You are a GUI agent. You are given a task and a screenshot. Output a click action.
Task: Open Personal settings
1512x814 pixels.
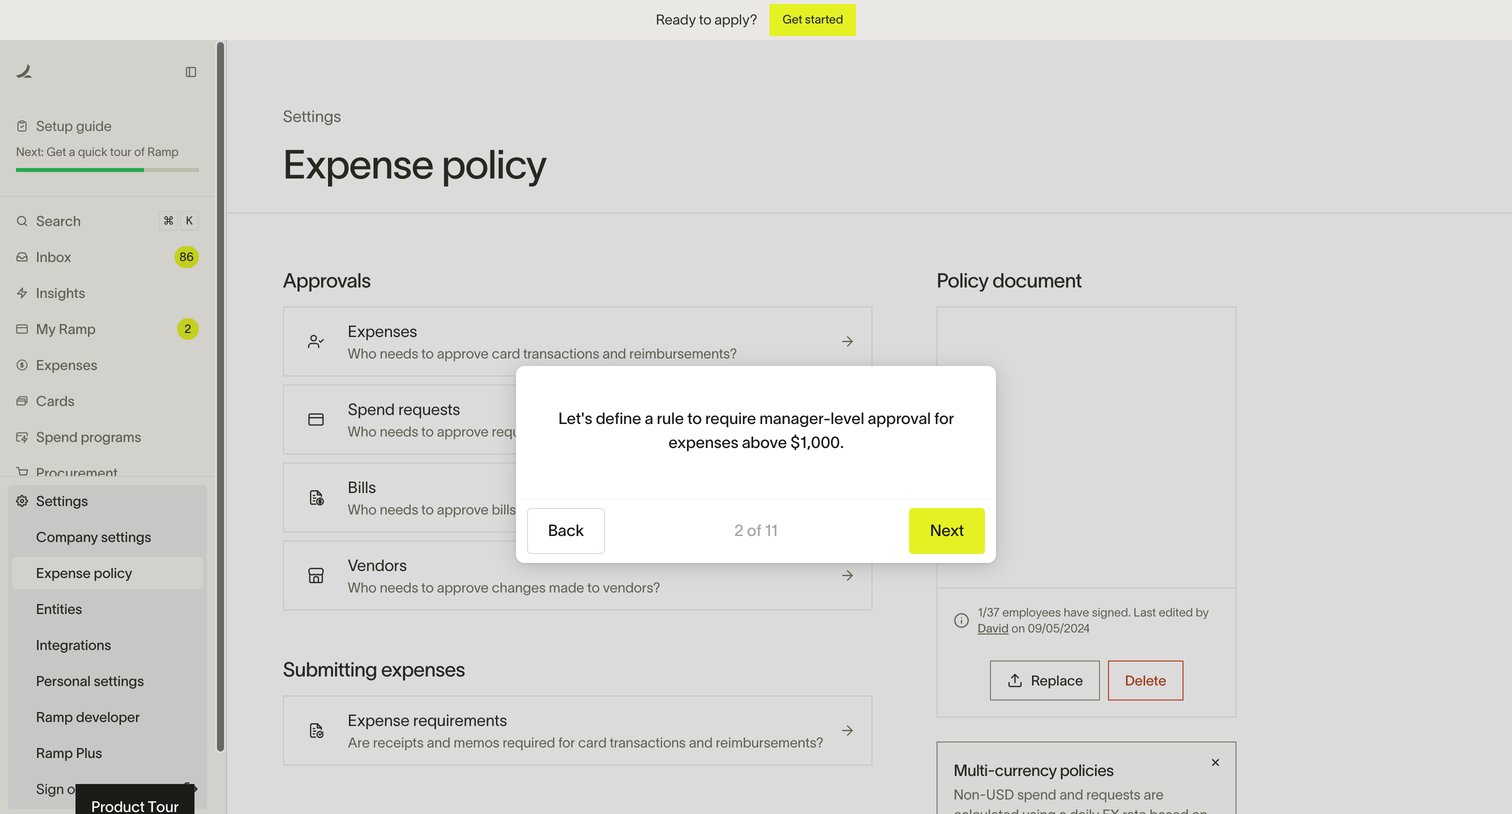point(107,681)
